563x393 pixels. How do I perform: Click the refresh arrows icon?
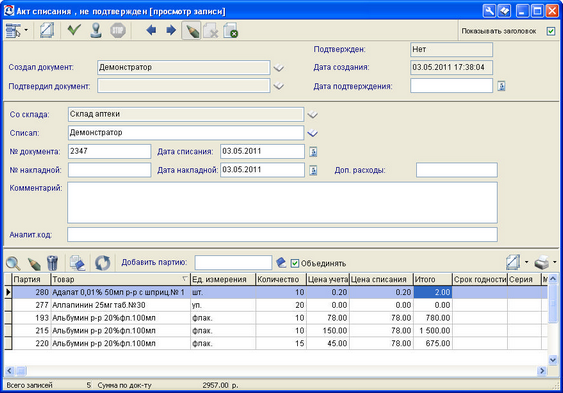click(102, 263)
